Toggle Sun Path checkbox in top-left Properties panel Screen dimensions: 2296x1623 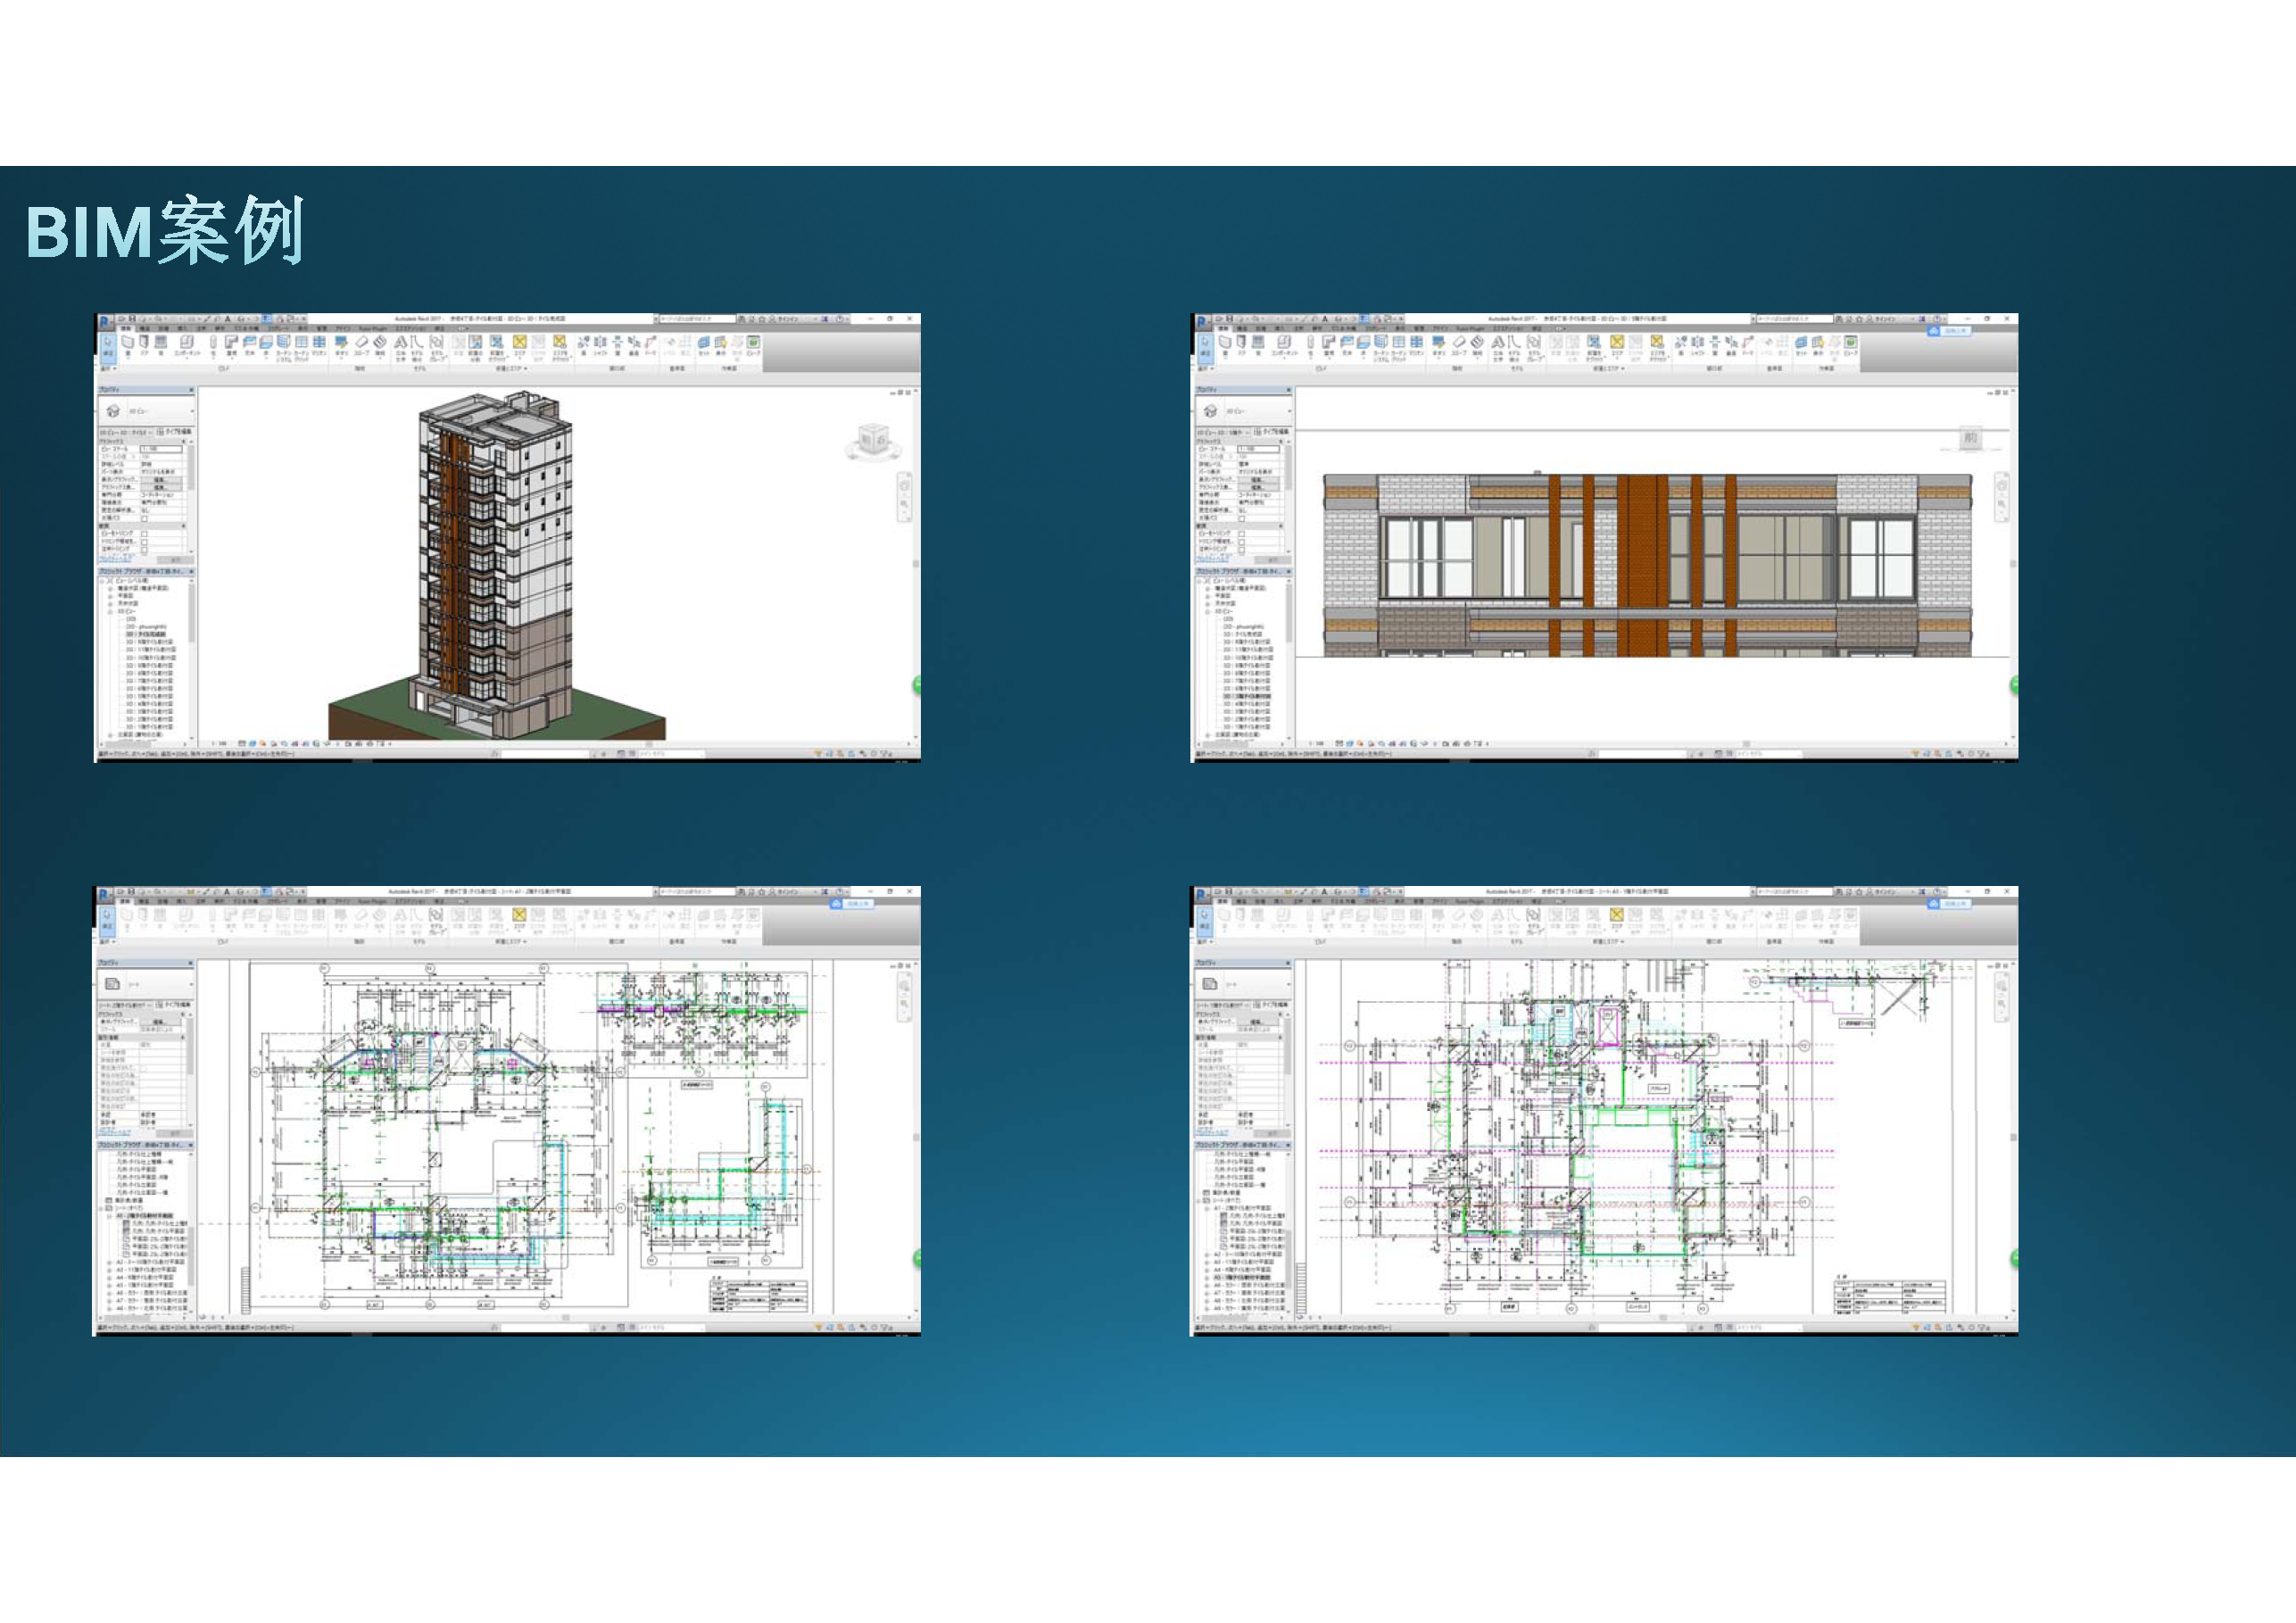point(145,519)
